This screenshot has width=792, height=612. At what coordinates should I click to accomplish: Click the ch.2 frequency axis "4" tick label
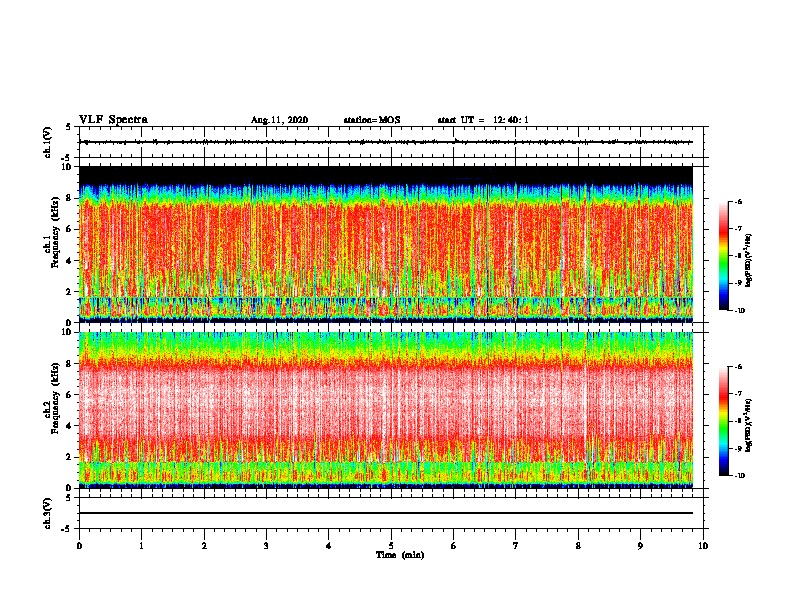(69, 426)
